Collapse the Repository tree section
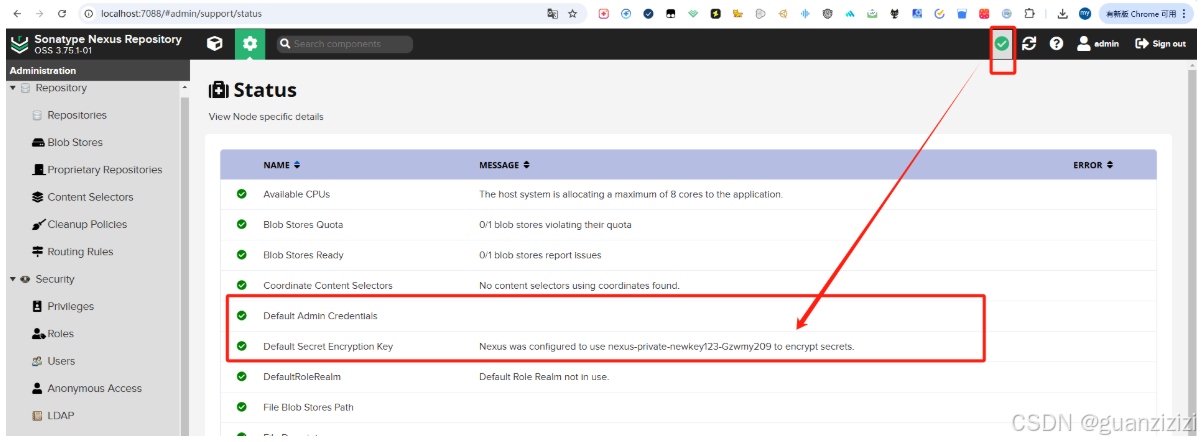The height and width of the screenshot is (442, 1201). pyautogui.click(x=13, y=88)
